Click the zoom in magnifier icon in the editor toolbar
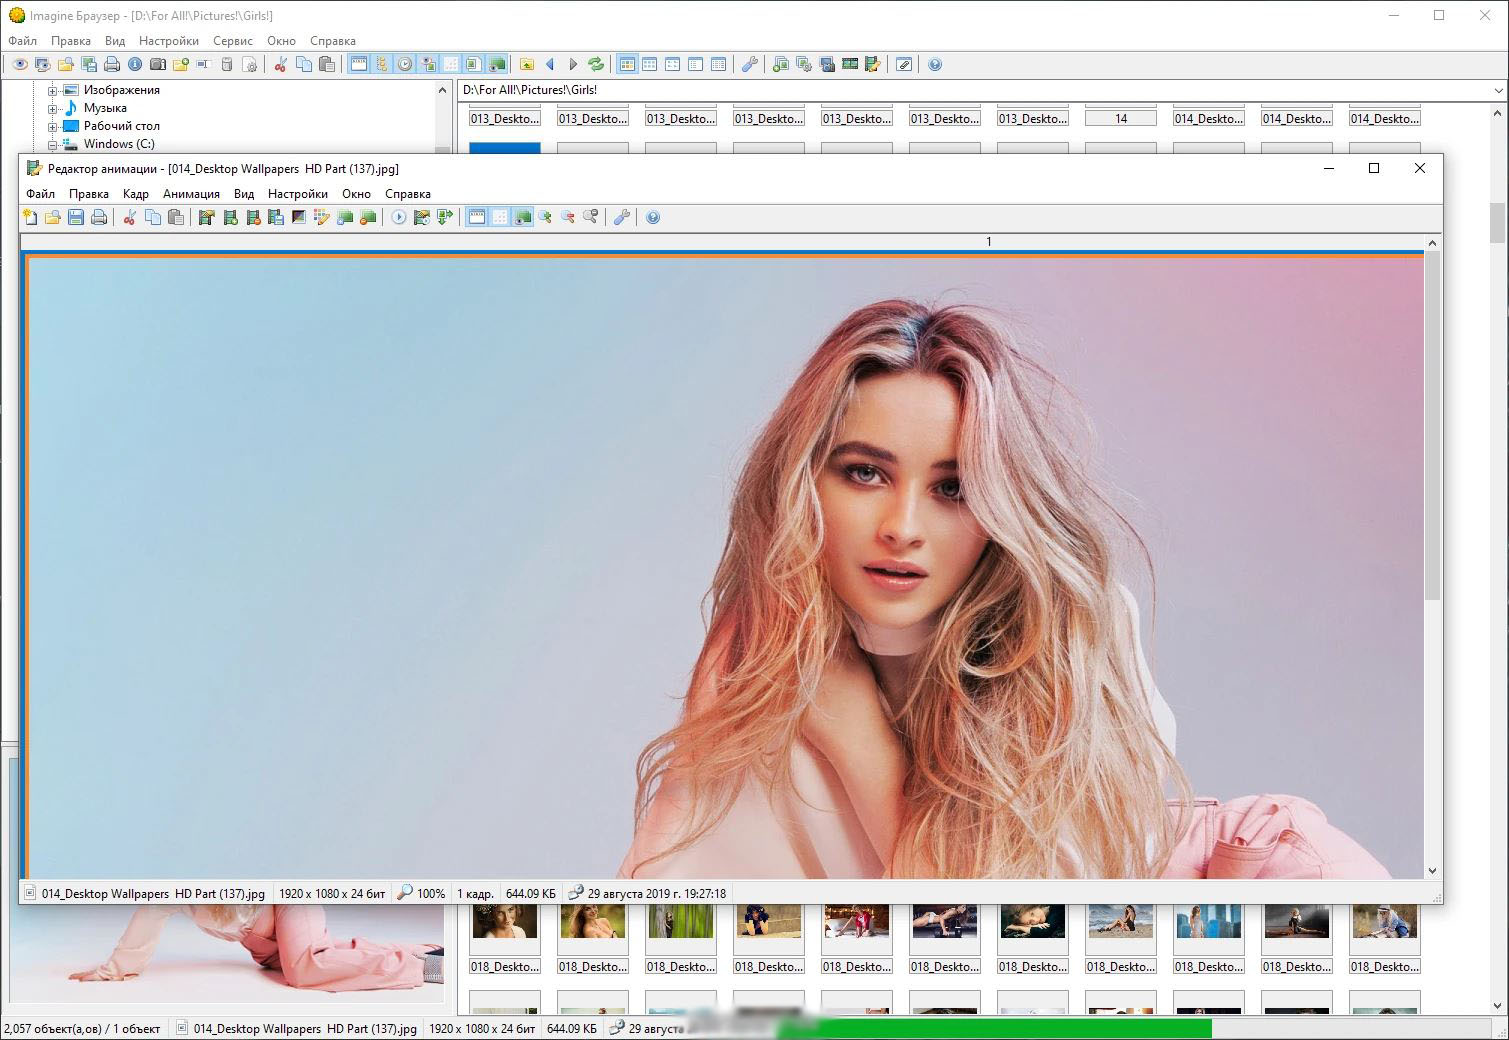Viewport: 1509px width, 1040px height. [x=545, y=217]
